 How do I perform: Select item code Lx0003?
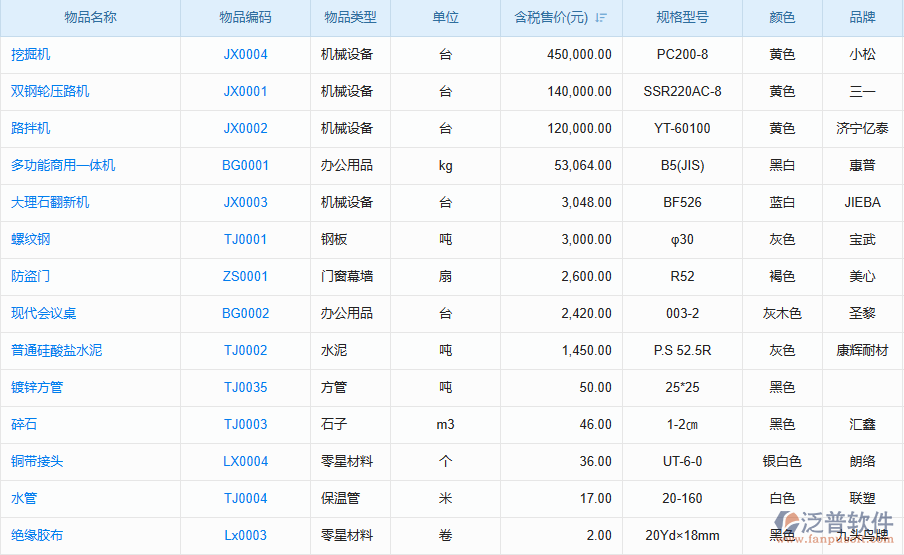(x=245, y=536)
